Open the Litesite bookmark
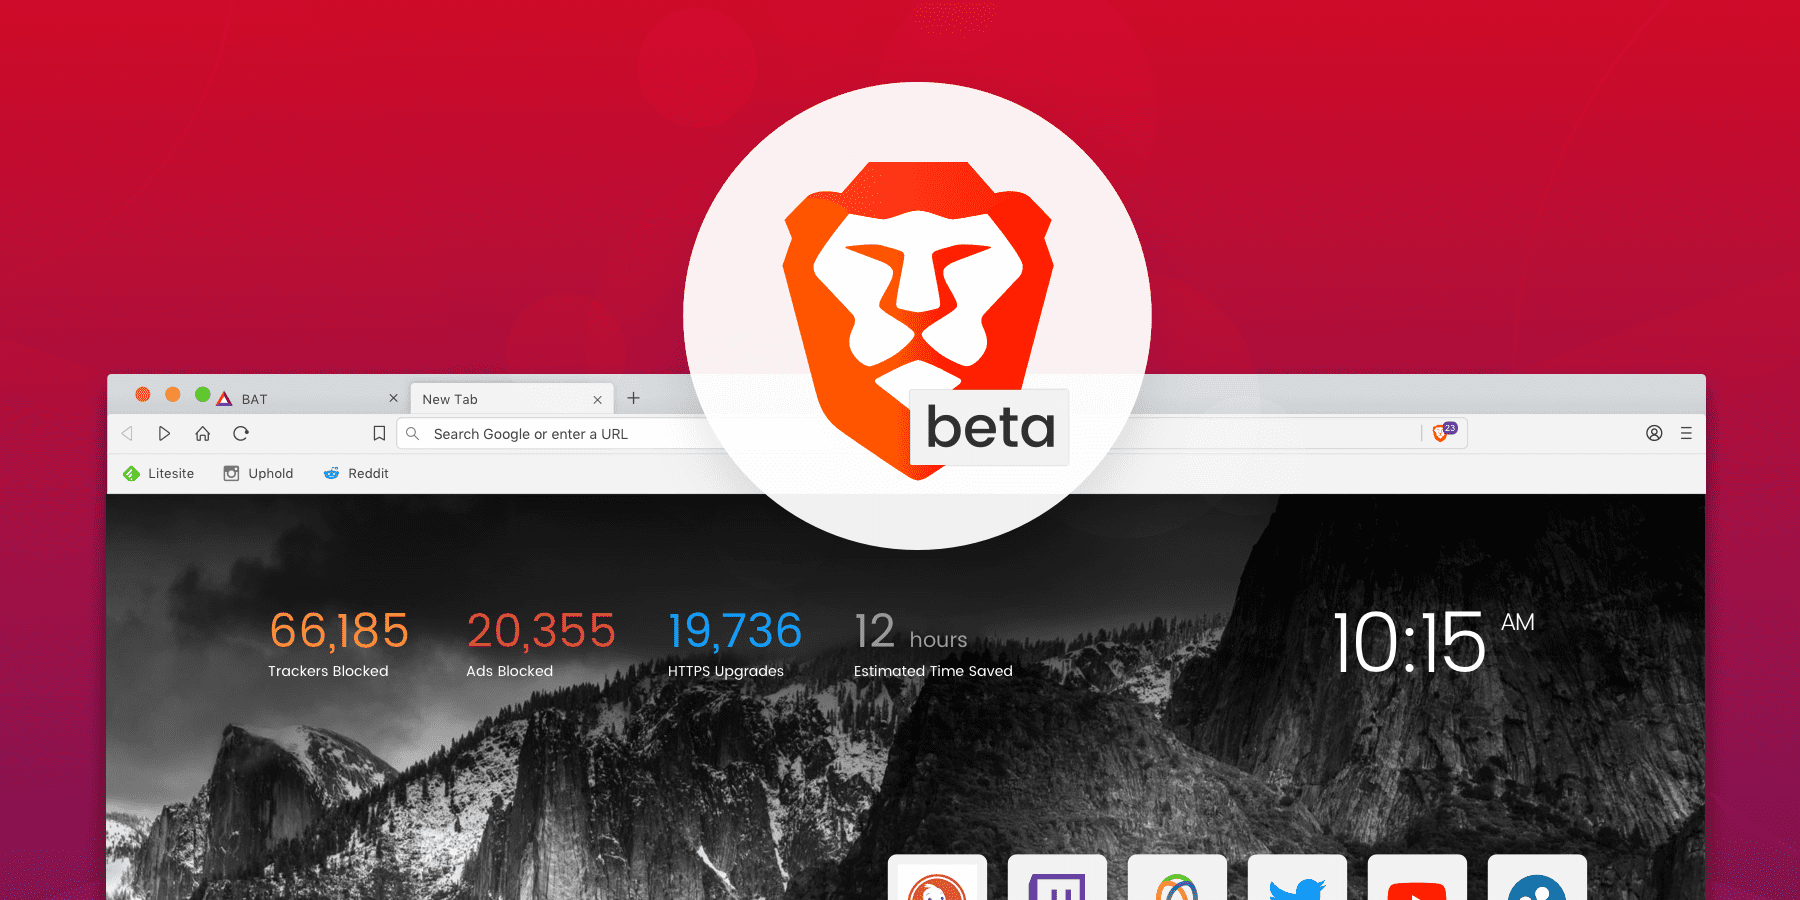The height and width of the screenshot is (900, 1800). click(159, 473)
